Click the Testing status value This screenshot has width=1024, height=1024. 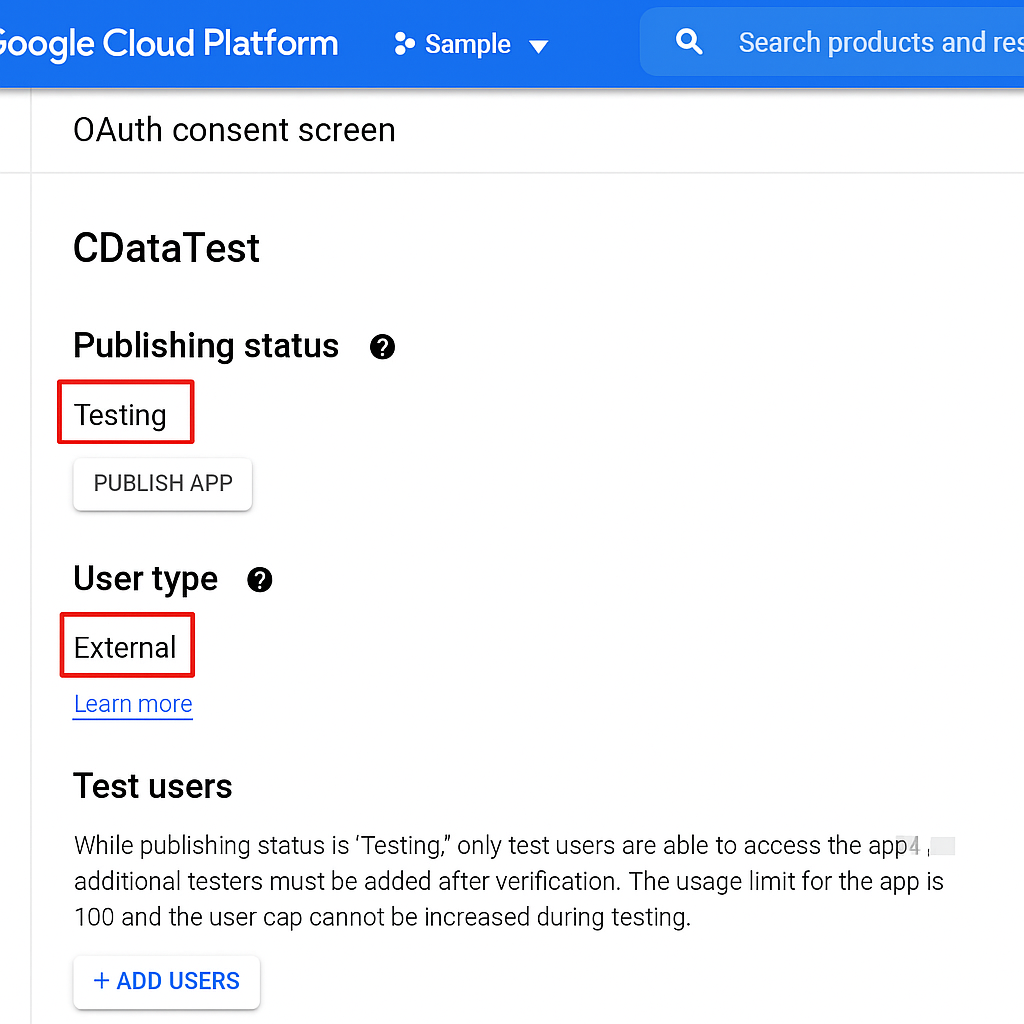[x=121, y=414]
